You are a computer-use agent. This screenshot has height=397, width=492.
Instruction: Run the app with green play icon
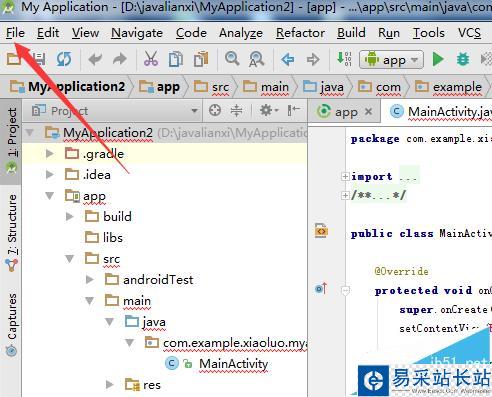click(438, 59)
